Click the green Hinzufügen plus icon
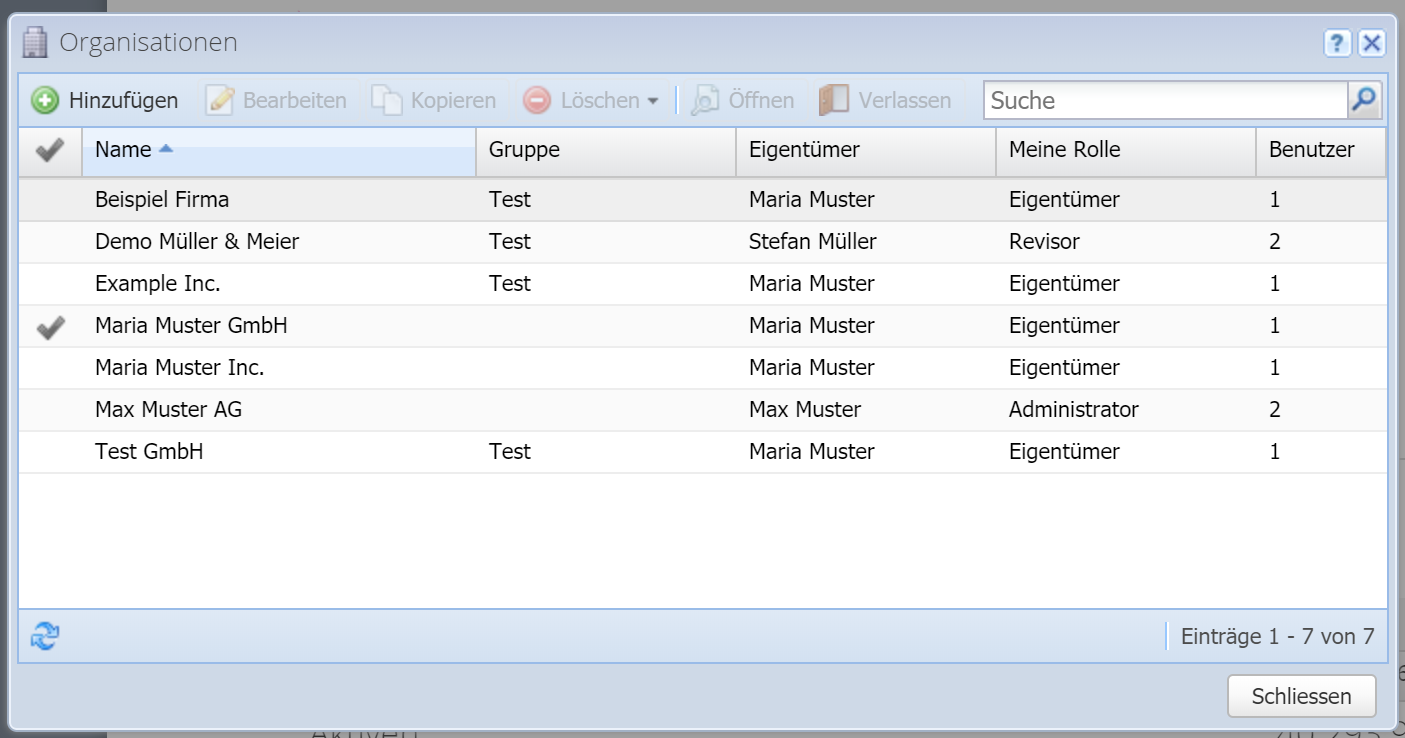The image size is (1405, 738). click(45, 100)
